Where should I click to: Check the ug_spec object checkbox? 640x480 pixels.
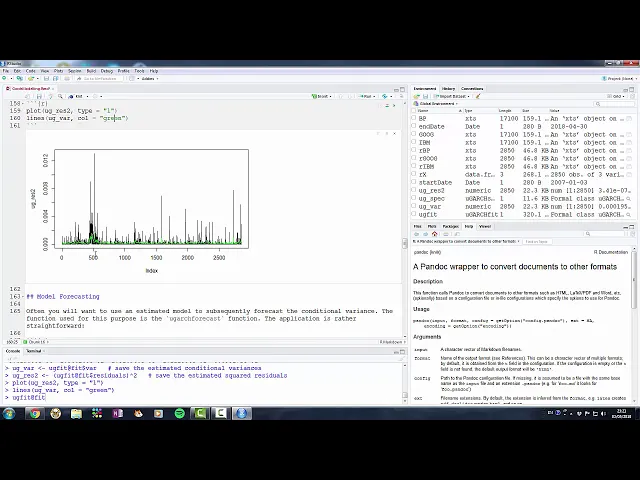point(413,198)
